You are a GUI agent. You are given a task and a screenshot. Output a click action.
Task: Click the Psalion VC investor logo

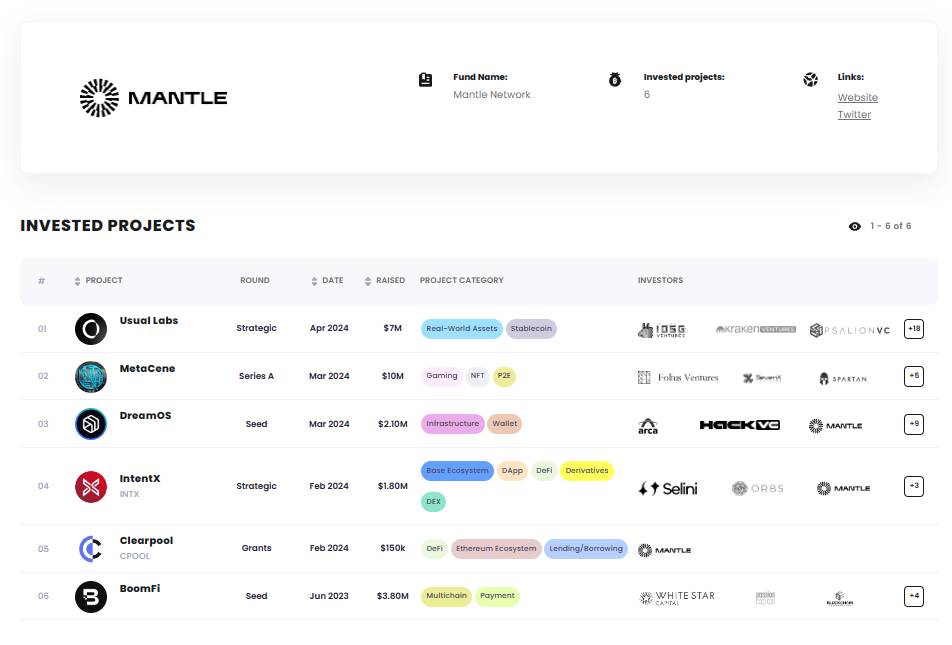pos(850,330)
